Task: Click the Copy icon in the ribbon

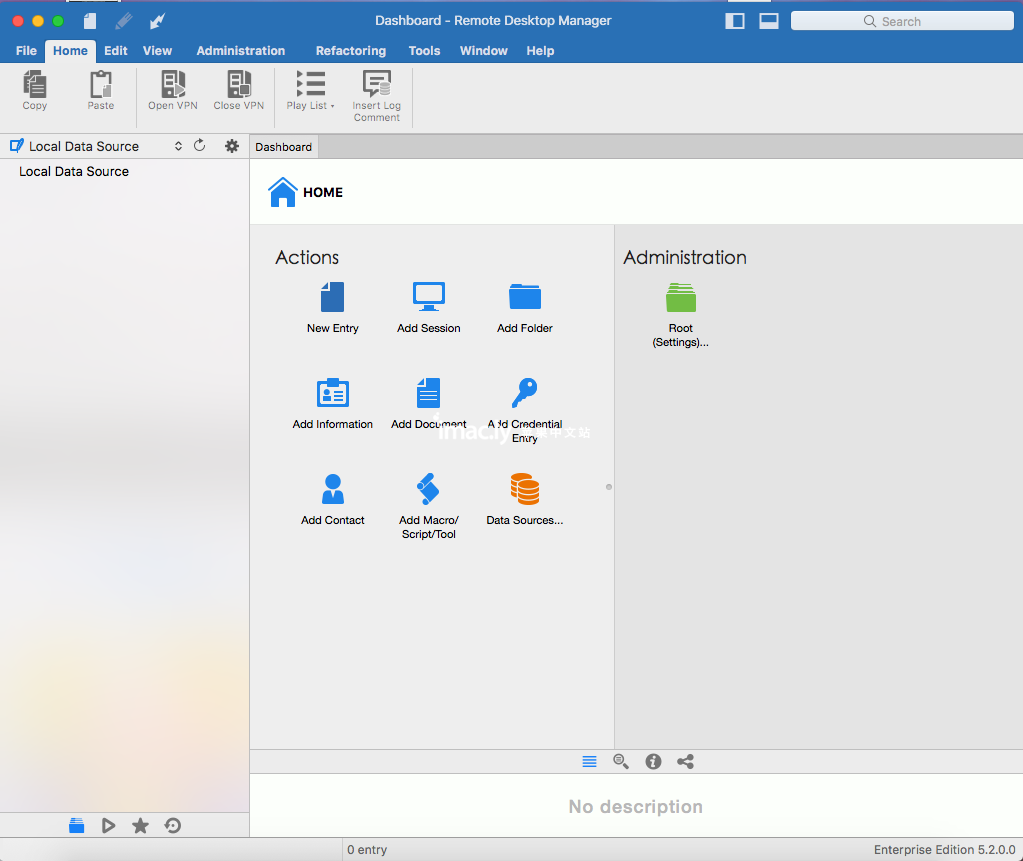Action: pos(35,85)
